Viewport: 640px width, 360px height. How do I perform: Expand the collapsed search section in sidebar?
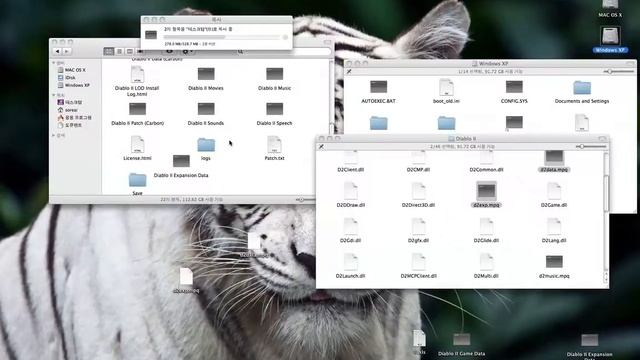[54, 135]
